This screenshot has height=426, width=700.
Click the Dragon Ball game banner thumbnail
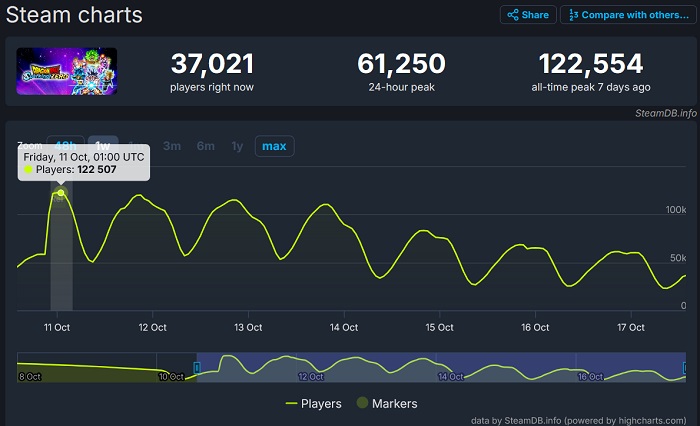(67, 71)
